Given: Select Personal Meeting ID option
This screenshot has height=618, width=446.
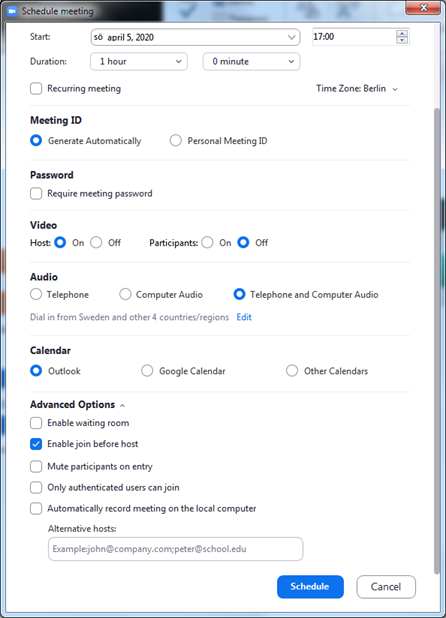Looking at the screenshot, I should point(176,141).
